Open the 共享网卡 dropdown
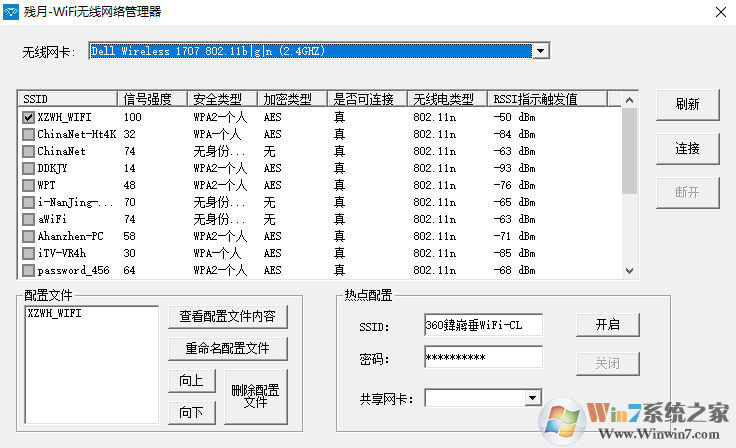Screen dimensions: 736x448 click(x=532, y=398)
